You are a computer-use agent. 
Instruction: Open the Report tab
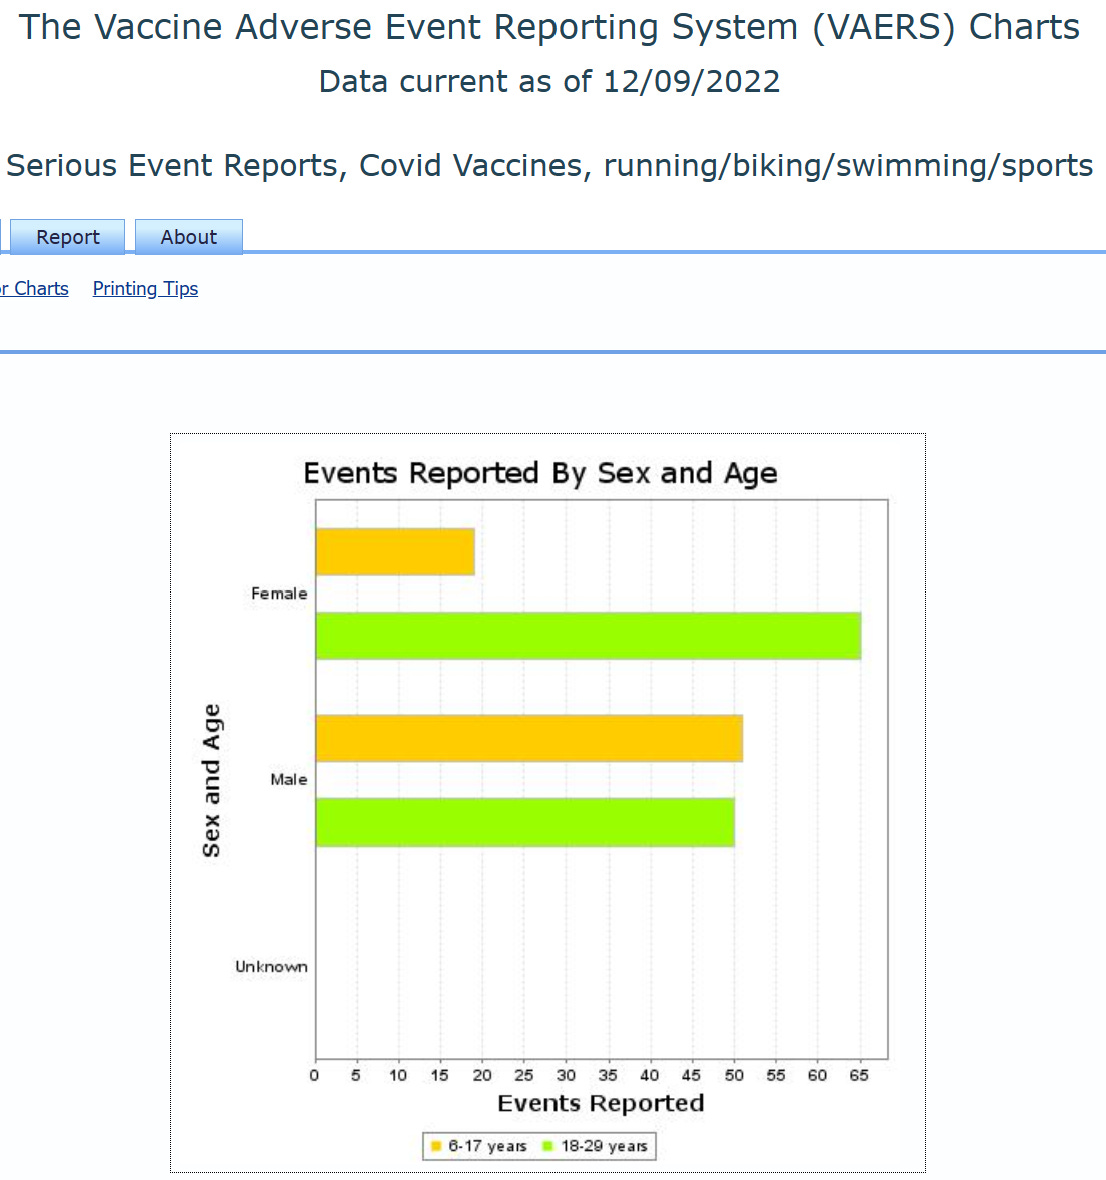(x=68, y=237)
